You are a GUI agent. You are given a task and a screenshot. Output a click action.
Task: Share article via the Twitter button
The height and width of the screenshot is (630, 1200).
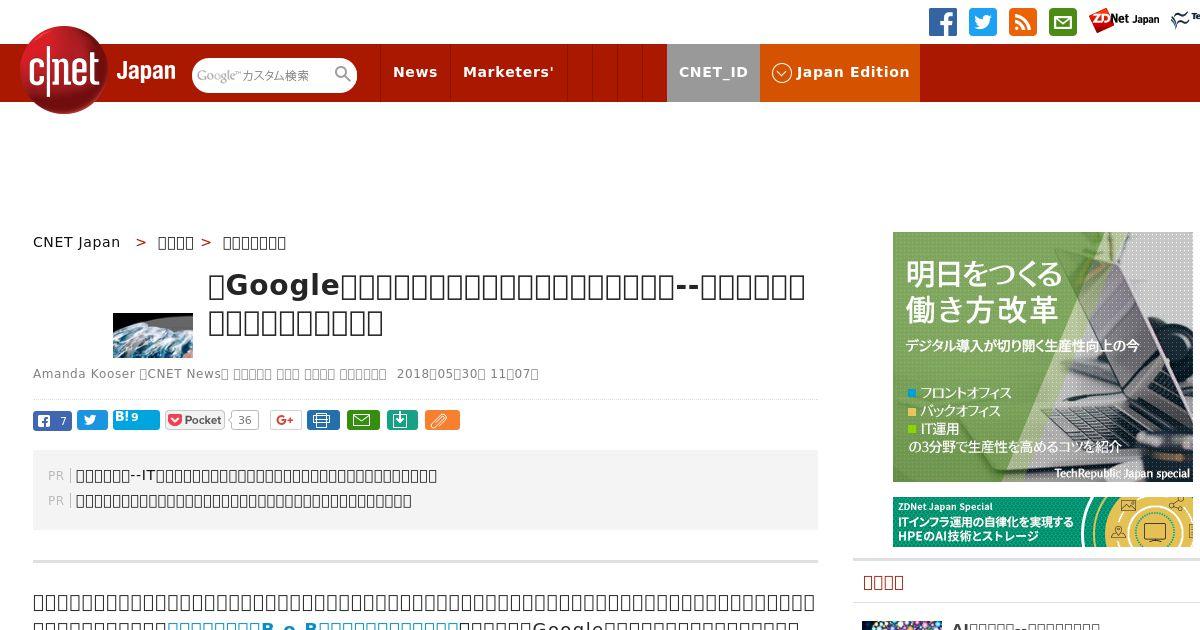[x=92, y=421]
